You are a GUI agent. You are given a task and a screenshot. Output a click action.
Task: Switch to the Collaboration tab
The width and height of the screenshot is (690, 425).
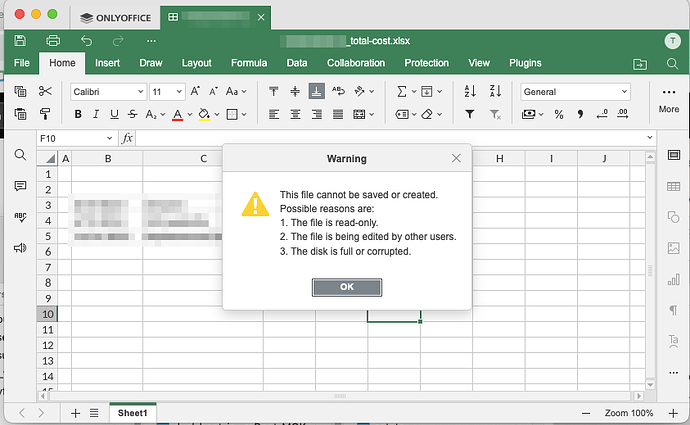coord(356,63)
